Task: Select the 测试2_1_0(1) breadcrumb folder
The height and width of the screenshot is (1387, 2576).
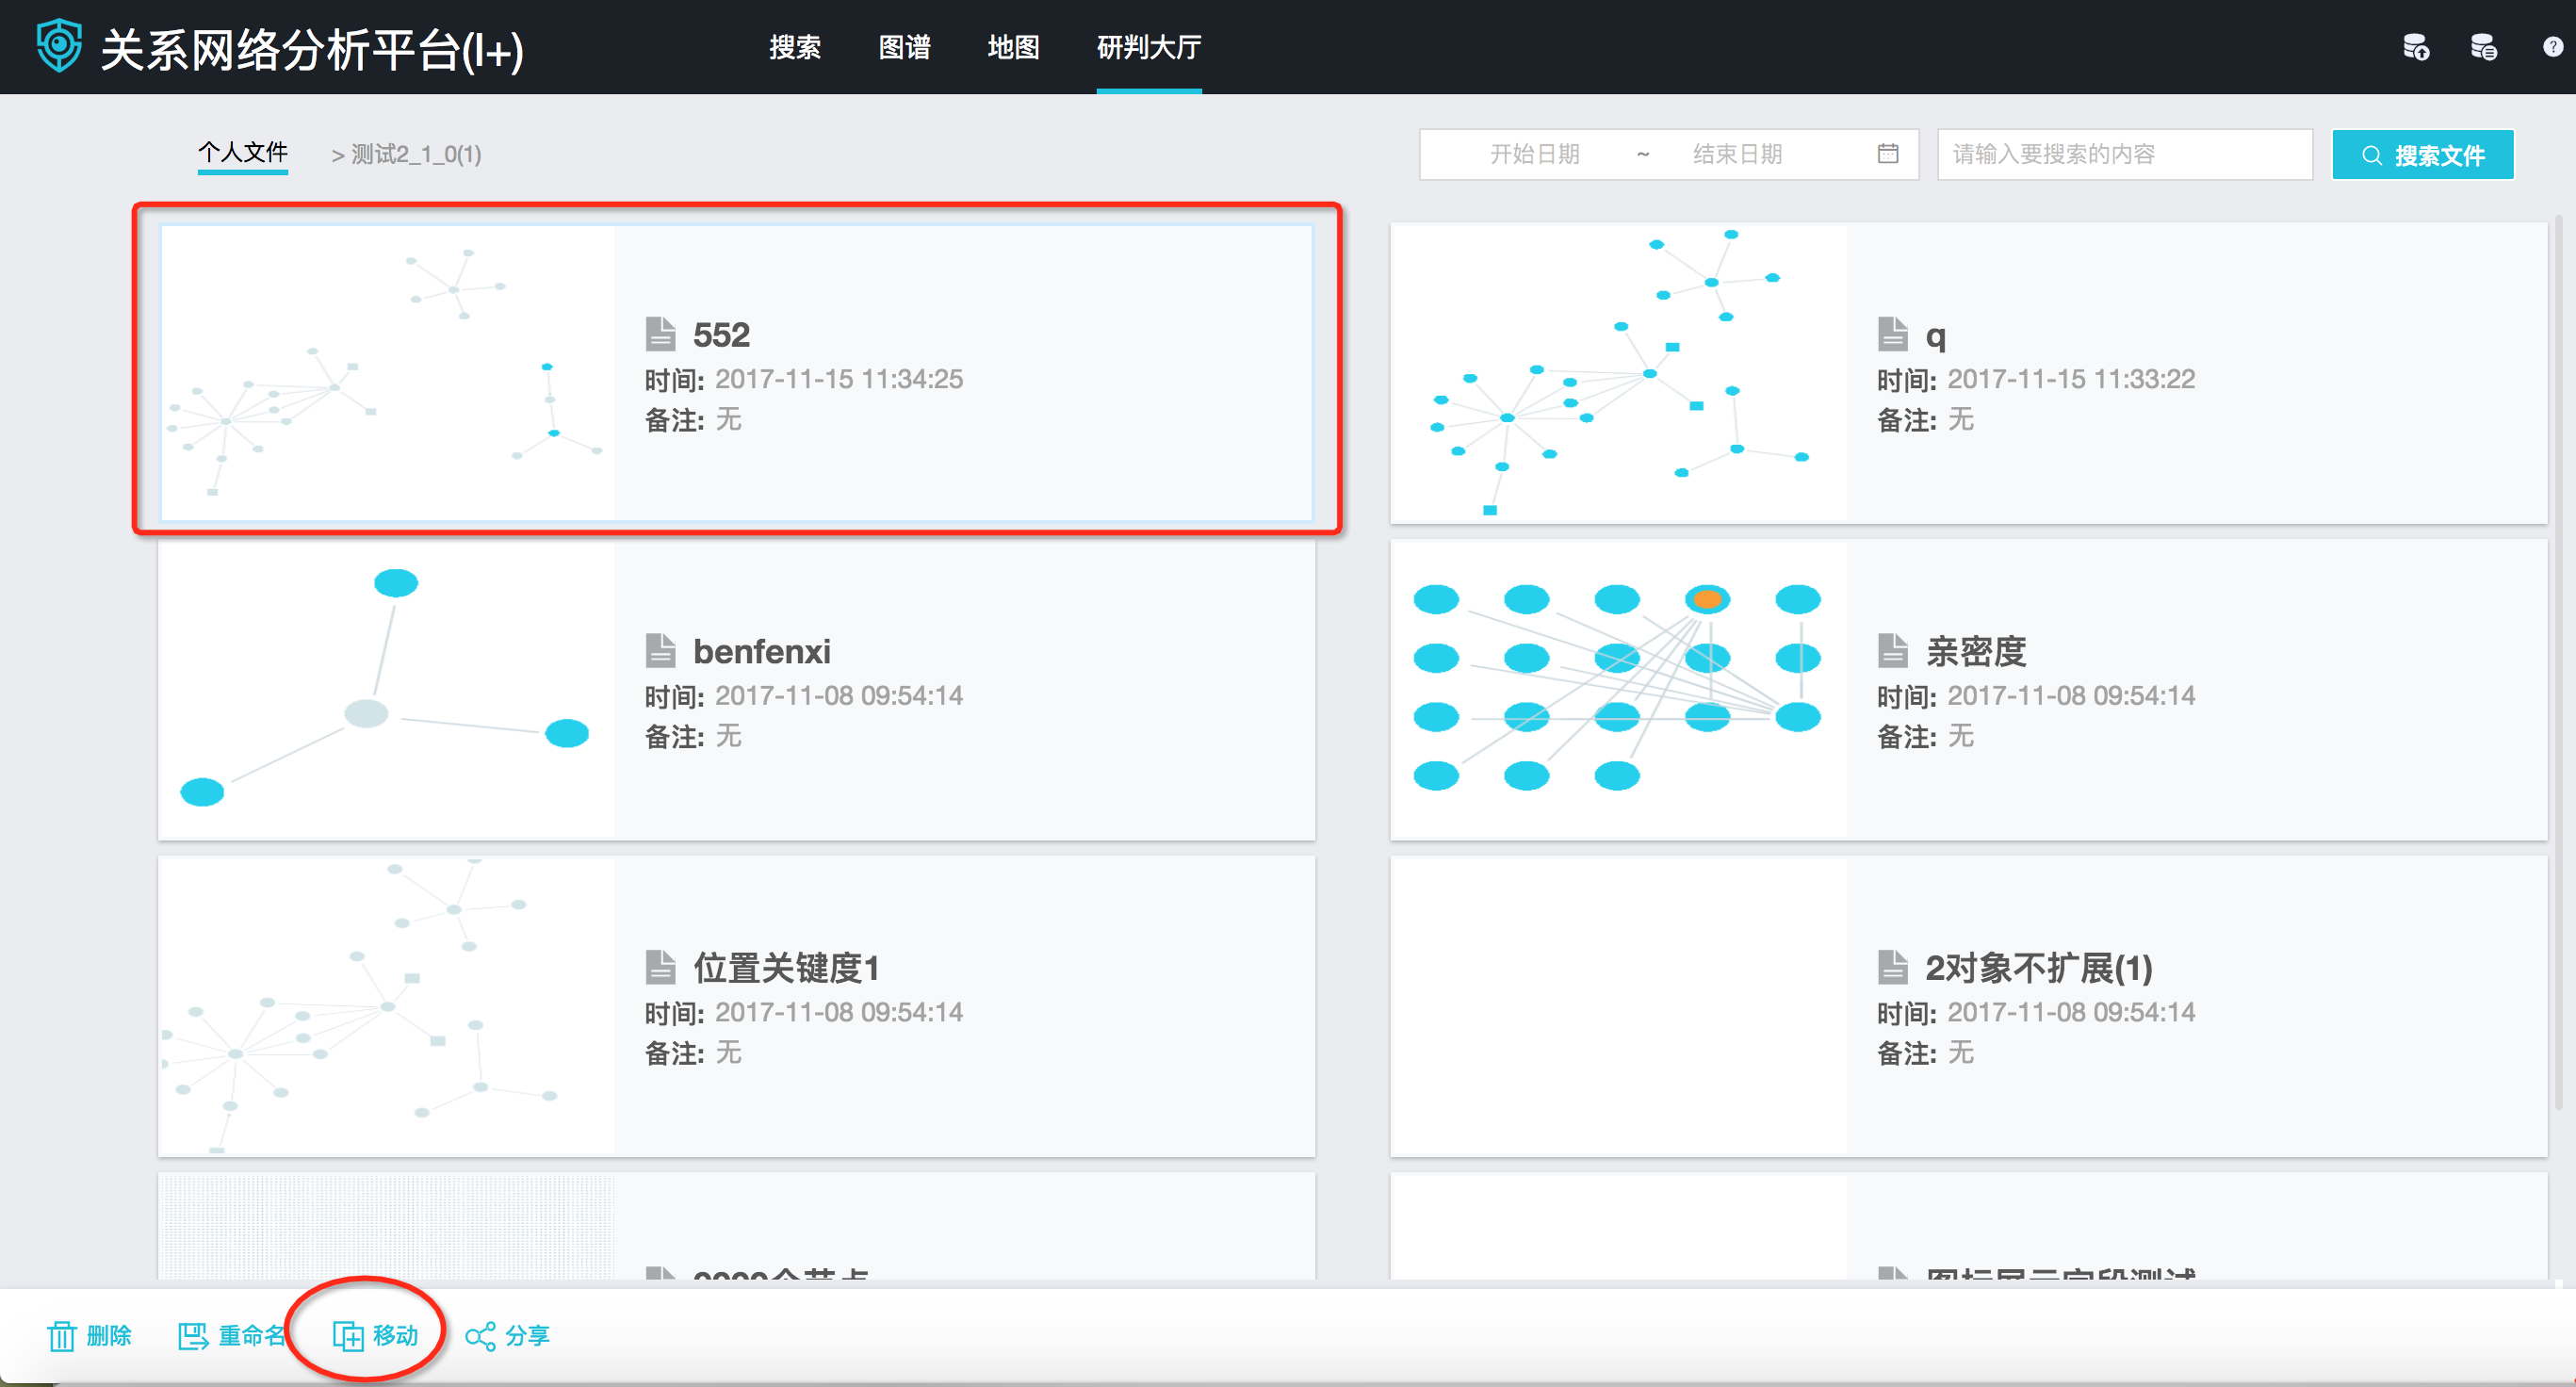Action: tap(416, 155)
